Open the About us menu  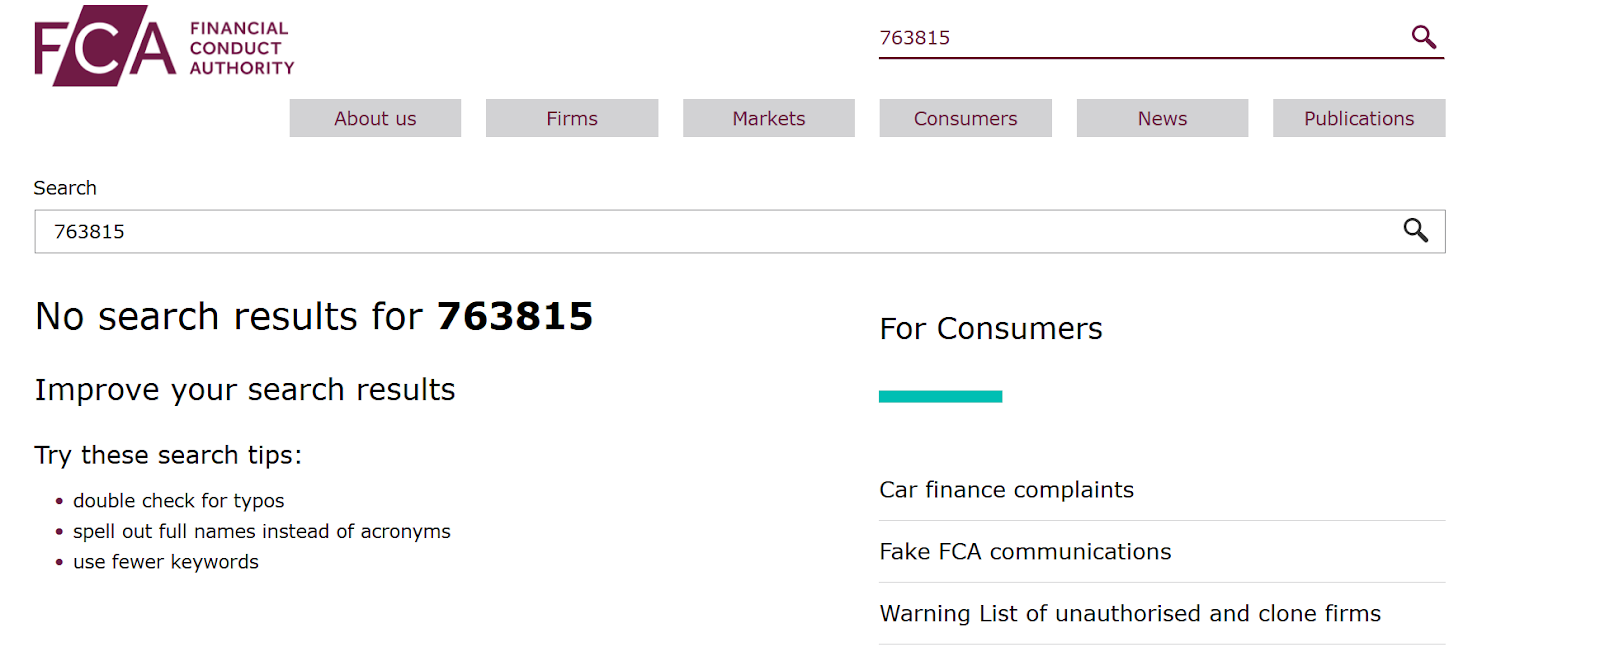(375, 118)
